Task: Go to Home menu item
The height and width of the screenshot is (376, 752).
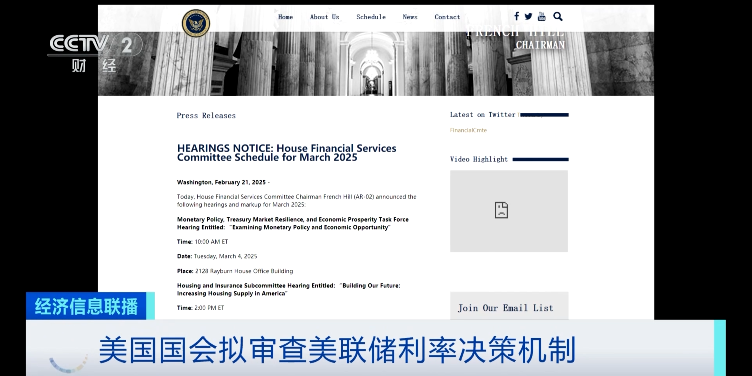Action: tap(285, 17)
